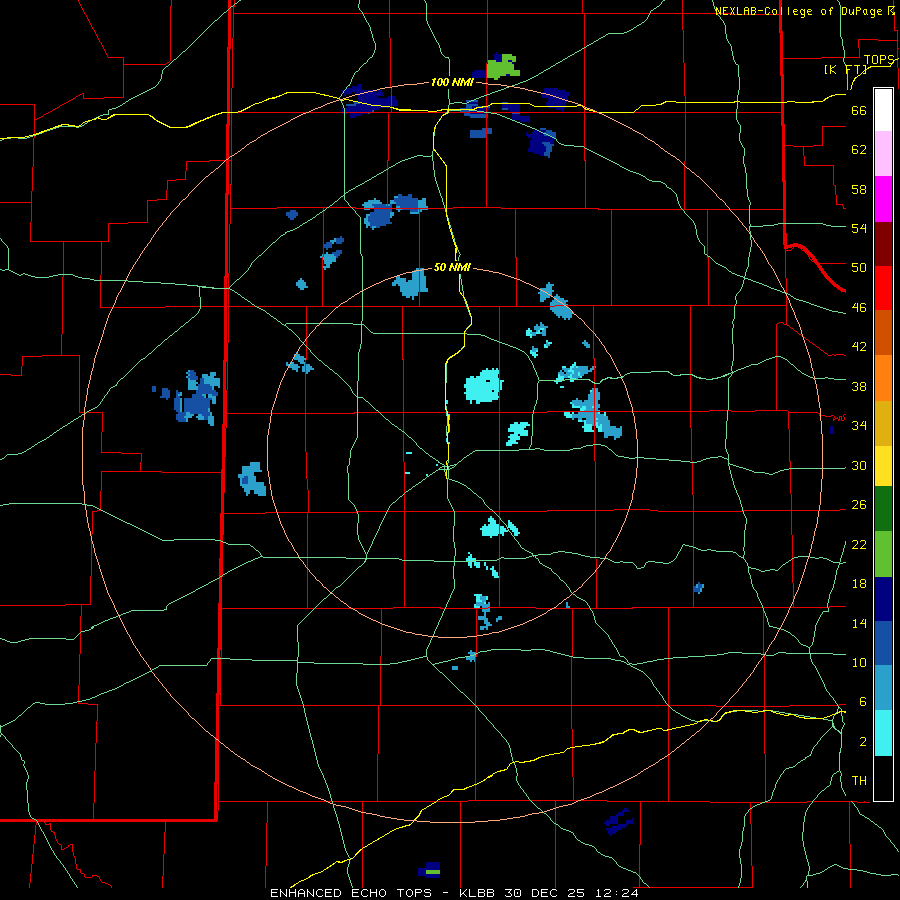900x900 pixels.
Task: Click the legend value '30'
Action: pyautogui.click(x=859, y=465)
